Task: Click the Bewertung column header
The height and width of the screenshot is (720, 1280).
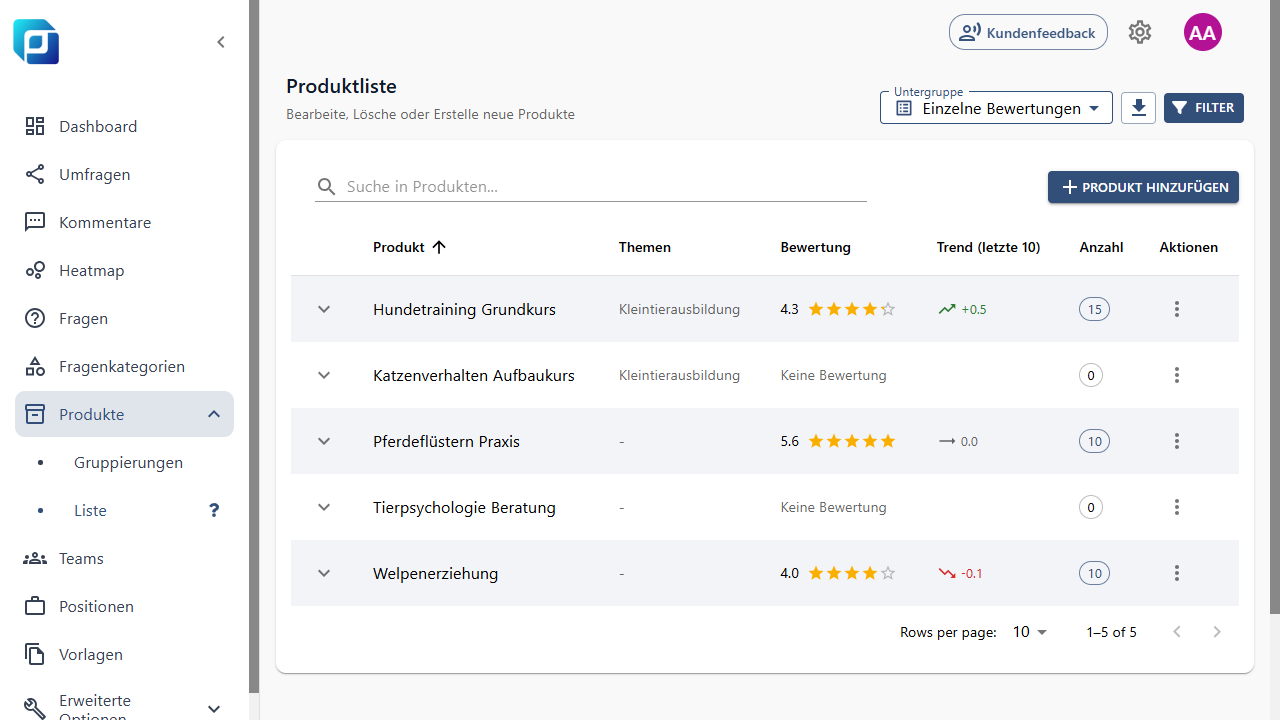Action: (816, 247)
